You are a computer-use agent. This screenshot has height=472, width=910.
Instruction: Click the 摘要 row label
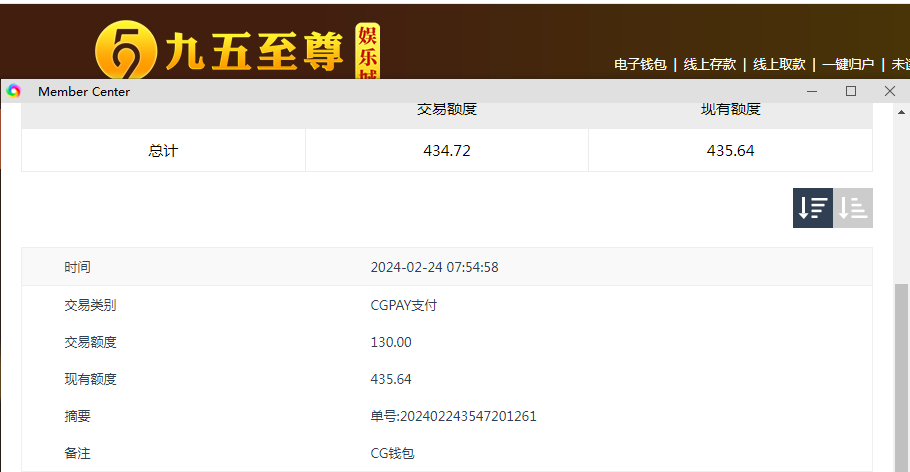77,416
